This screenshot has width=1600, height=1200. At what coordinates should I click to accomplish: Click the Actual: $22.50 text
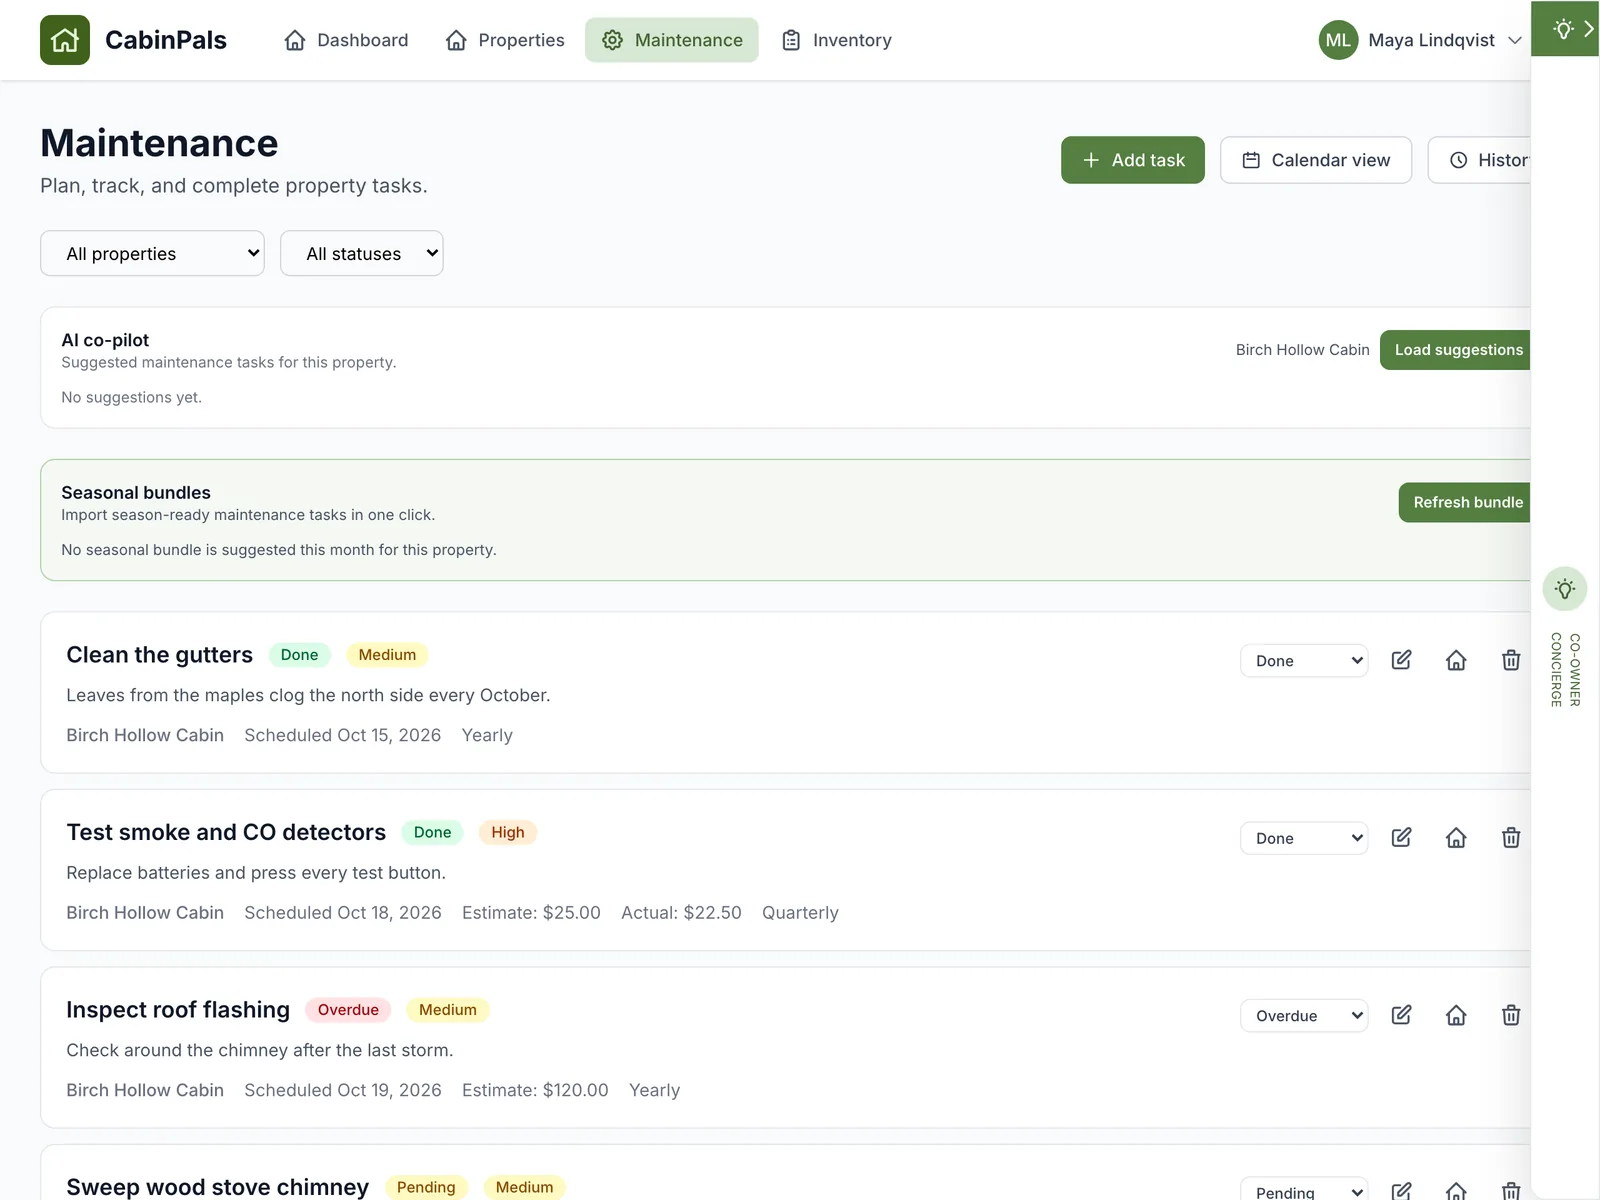pyautogui.click(x=681, y=913)
